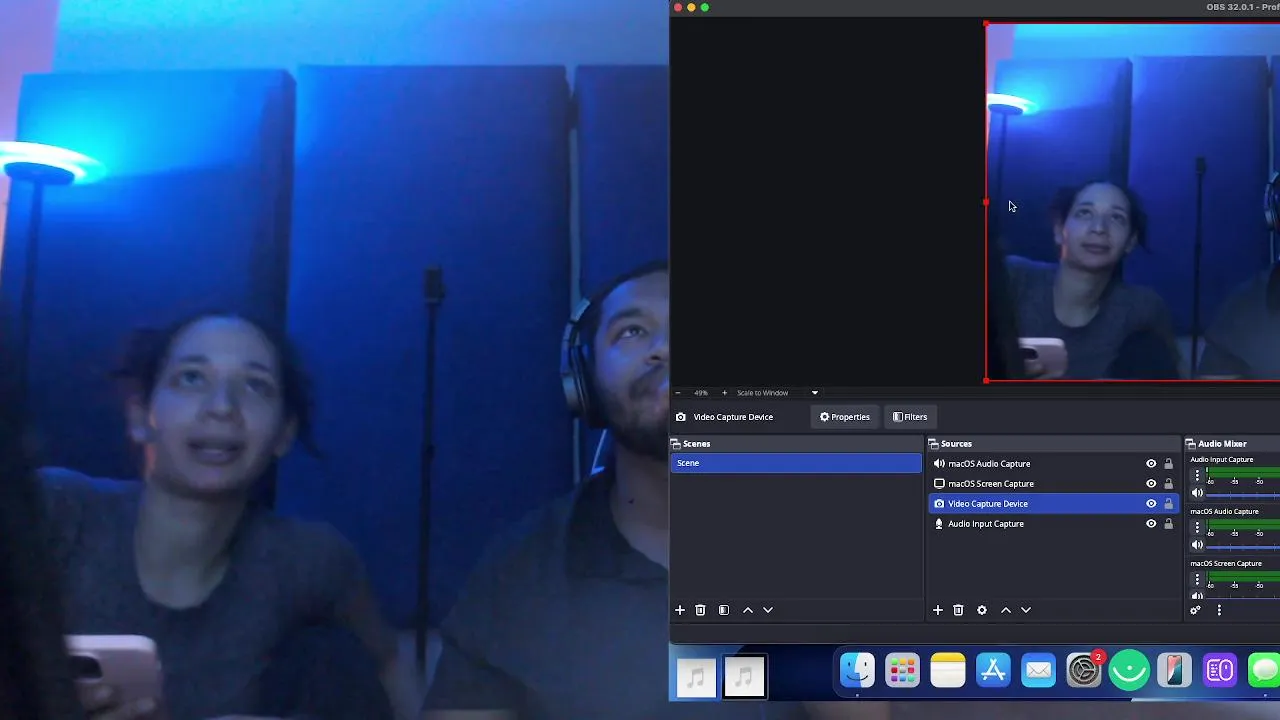Open Filters for Video Capture Device

[x=910, y=417]
